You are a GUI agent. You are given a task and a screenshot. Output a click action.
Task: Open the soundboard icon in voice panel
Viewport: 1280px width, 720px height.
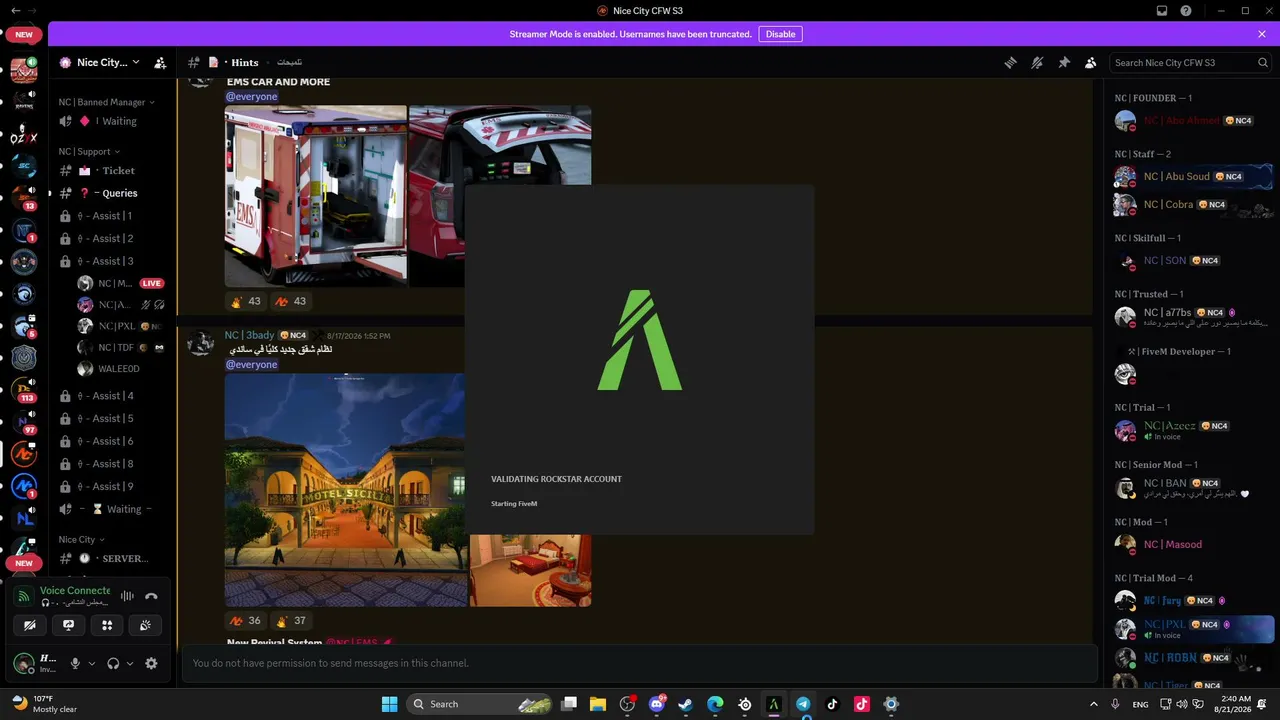pos(145,625)
